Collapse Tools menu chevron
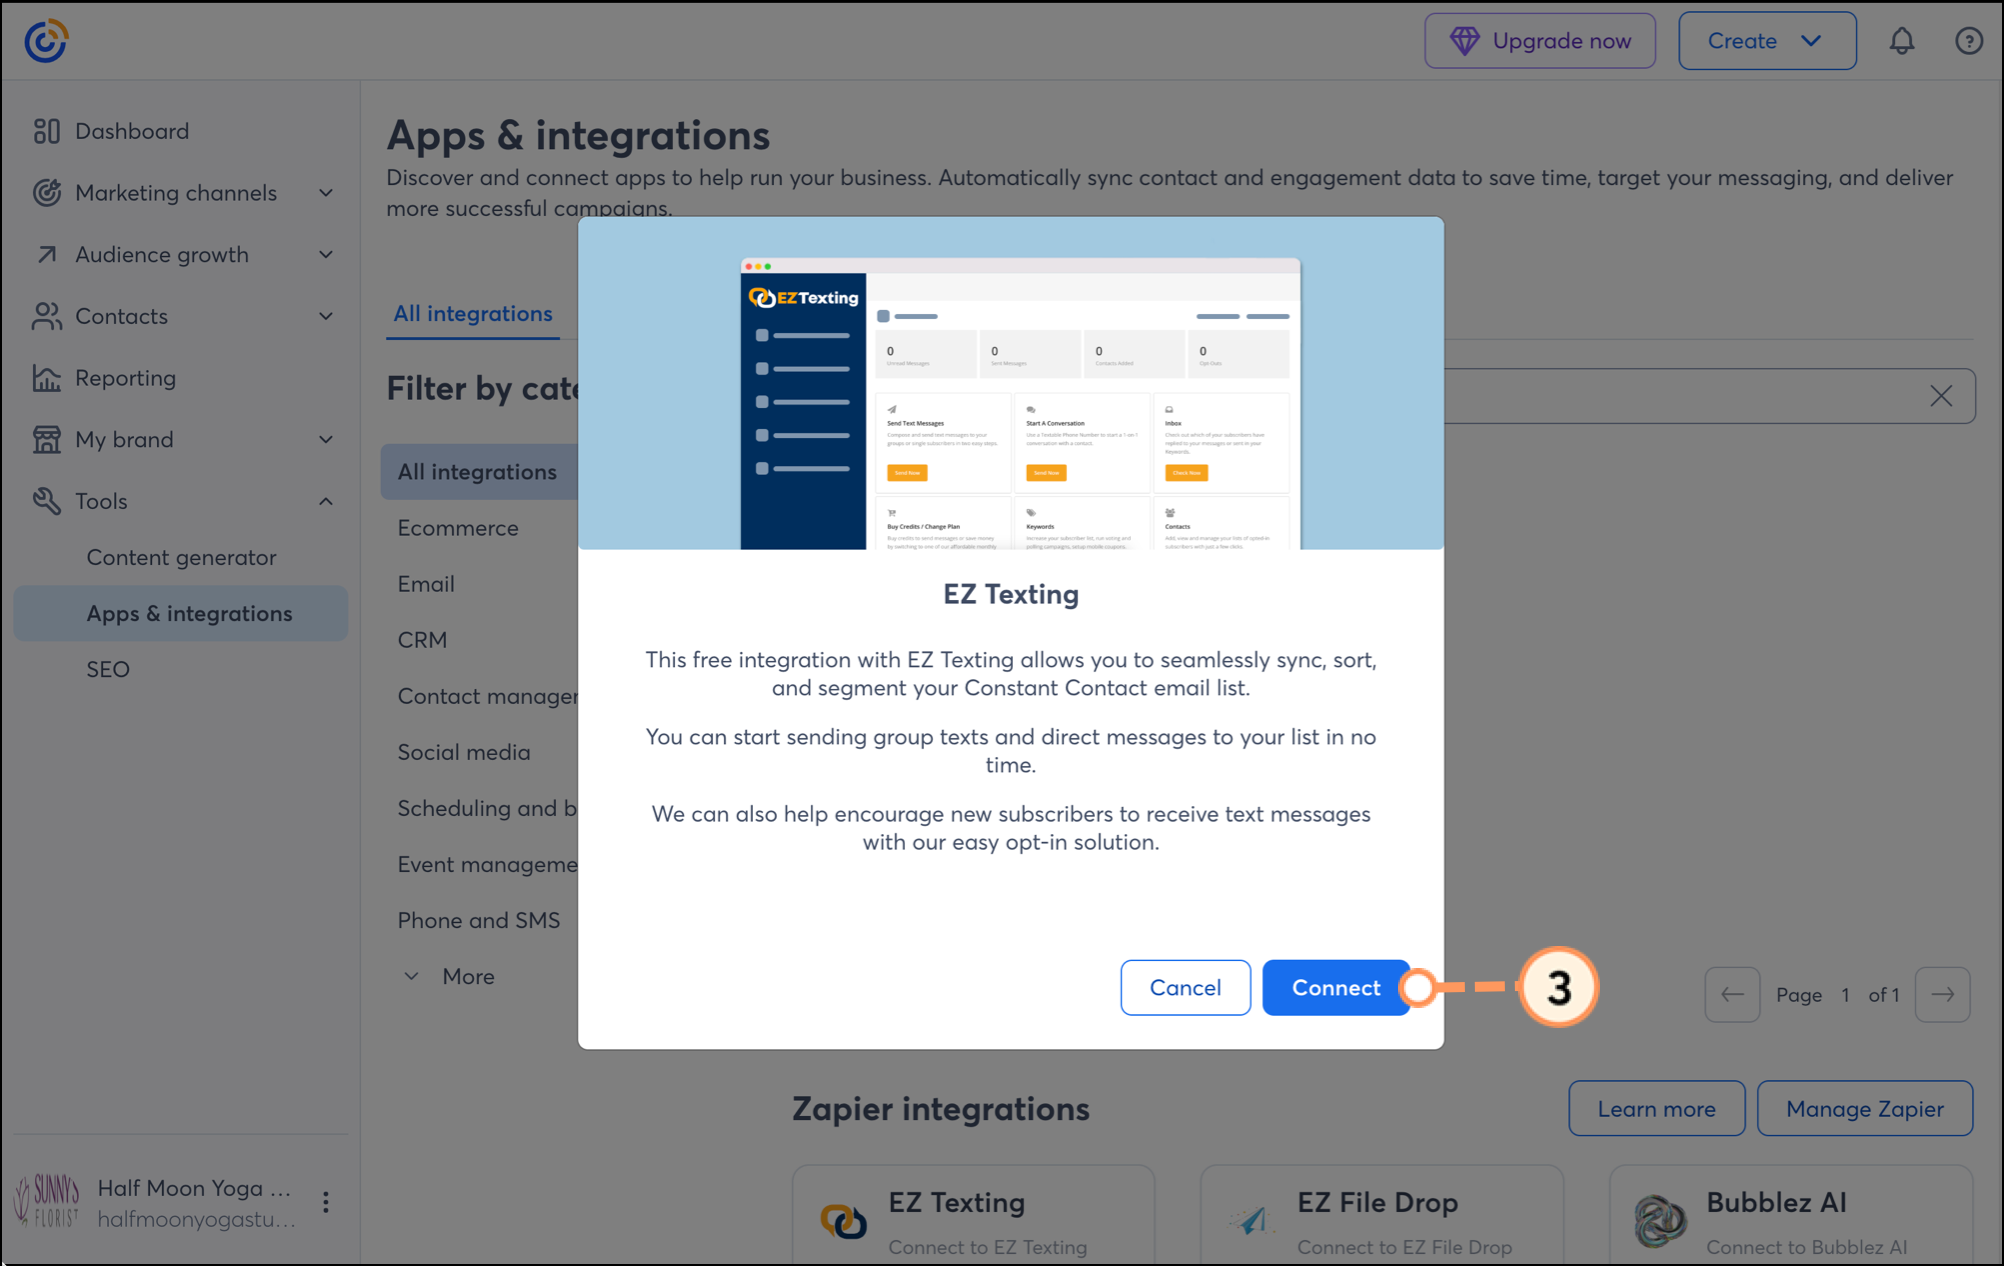This screenshot has height=1266, width=2004. click(x=326, y=501)
